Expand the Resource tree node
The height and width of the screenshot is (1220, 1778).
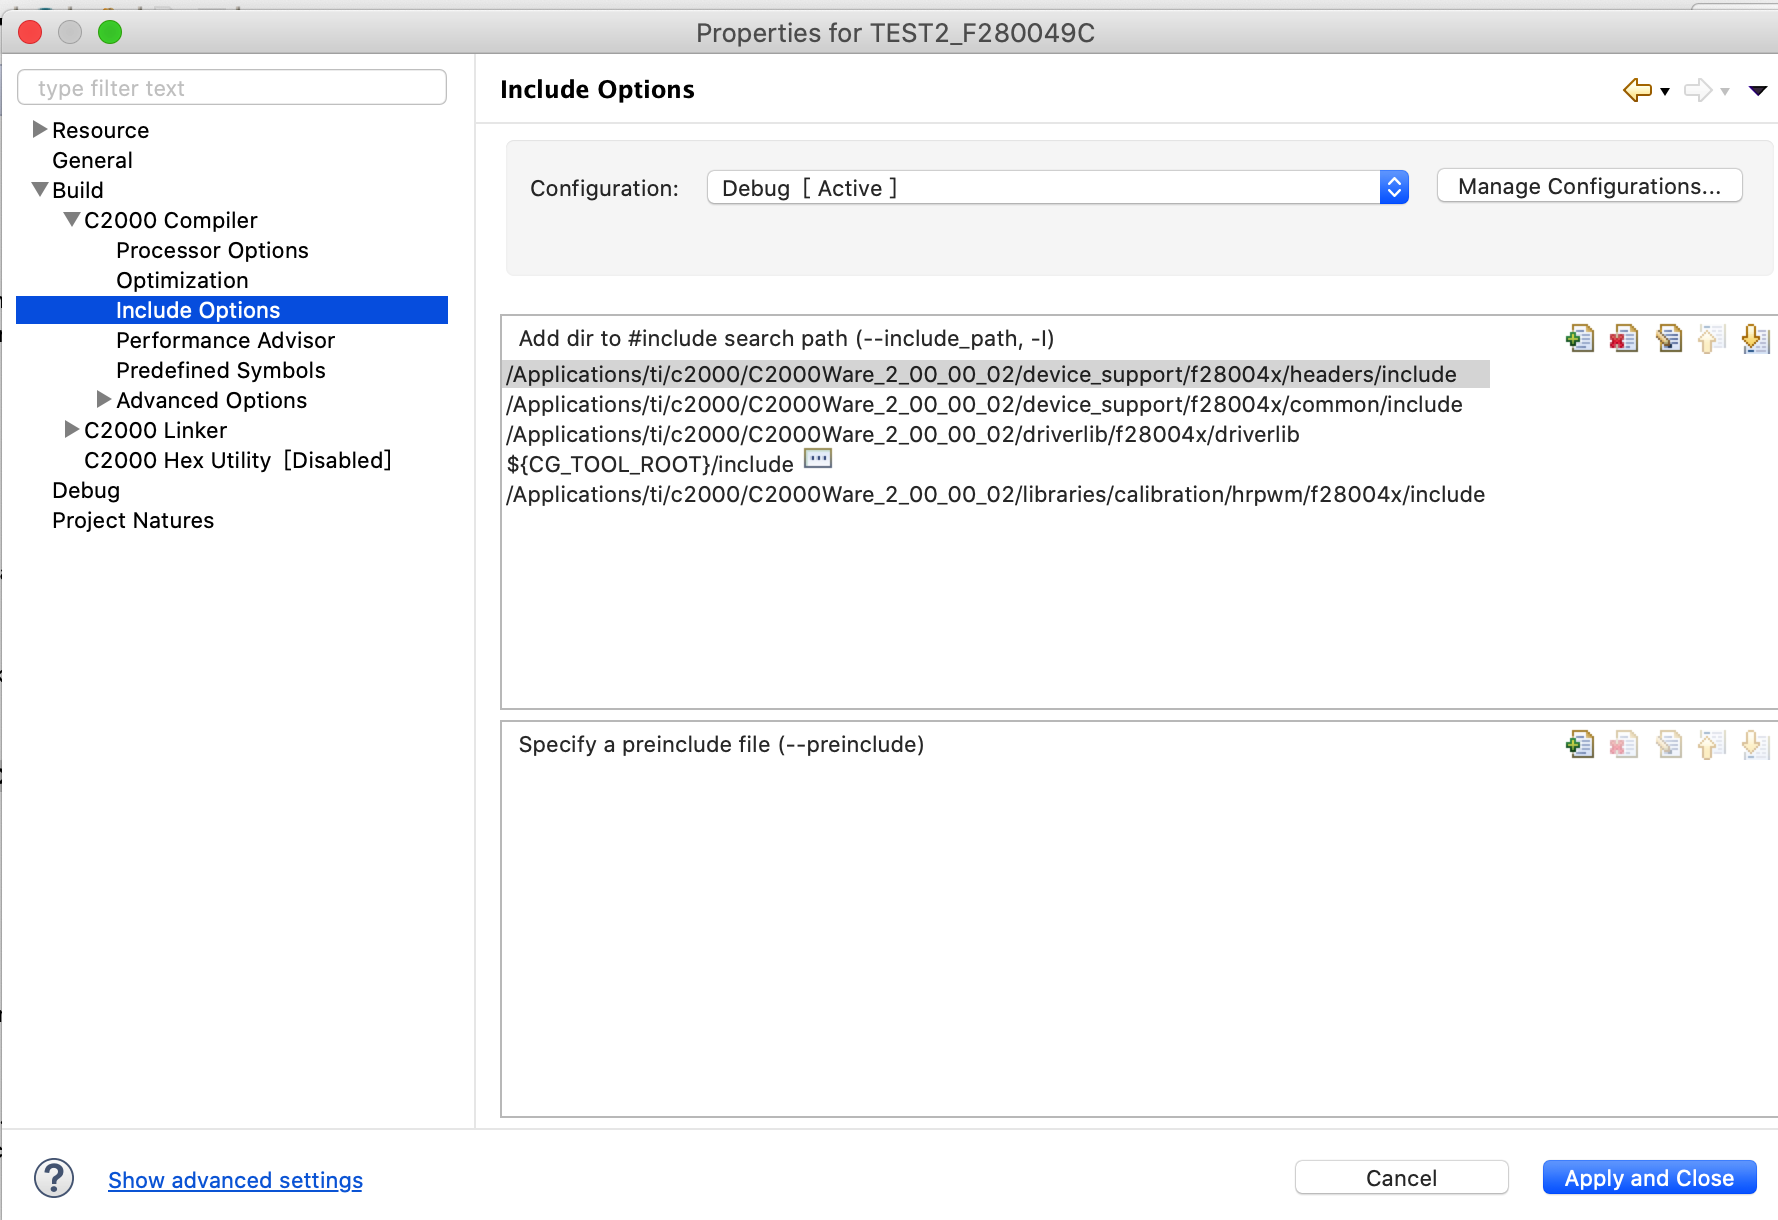[x=40, y=129]
